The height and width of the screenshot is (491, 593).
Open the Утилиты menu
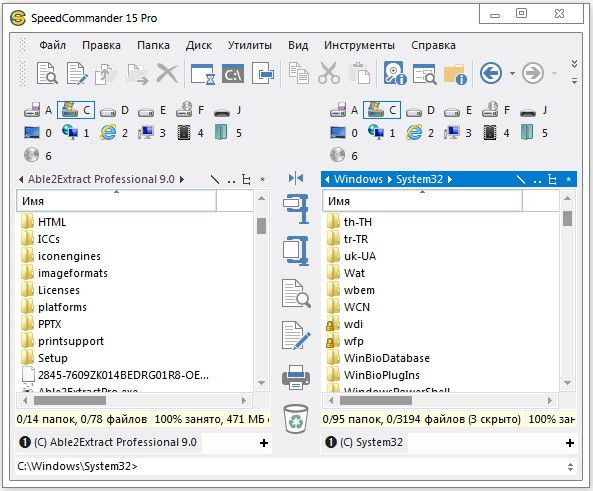[250, 45]
